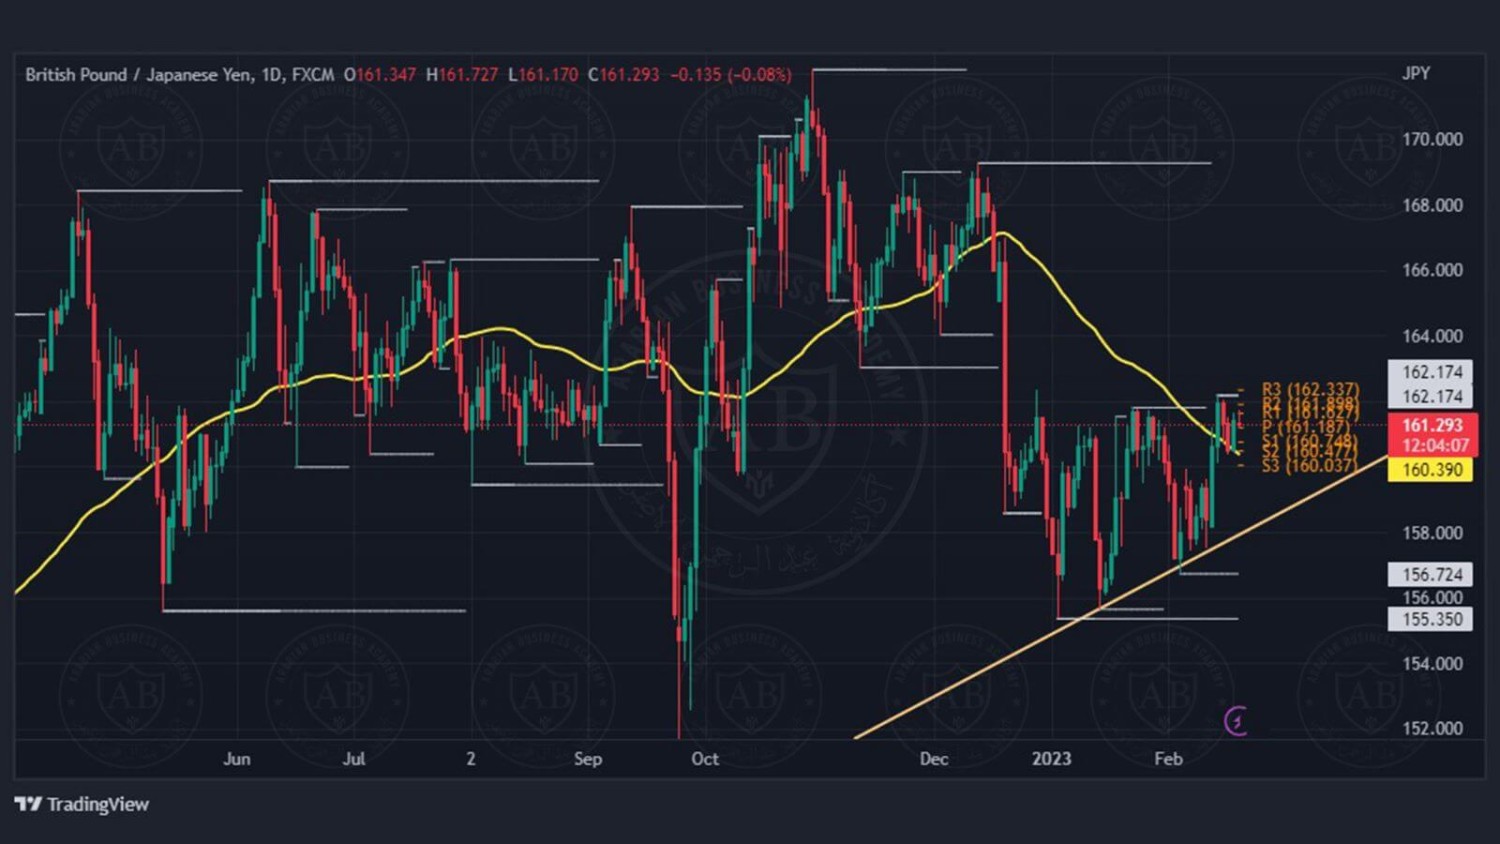Image resolution: width=1500 pixels, height=844 pixels.
Task: Select the R3 (162.337) pivot label
Action: coord(1310,389)
